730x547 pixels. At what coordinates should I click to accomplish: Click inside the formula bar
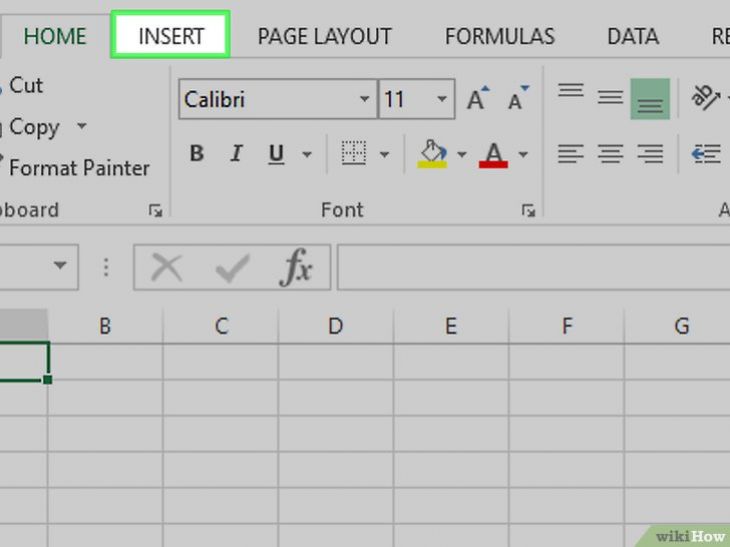coord(534,267)
